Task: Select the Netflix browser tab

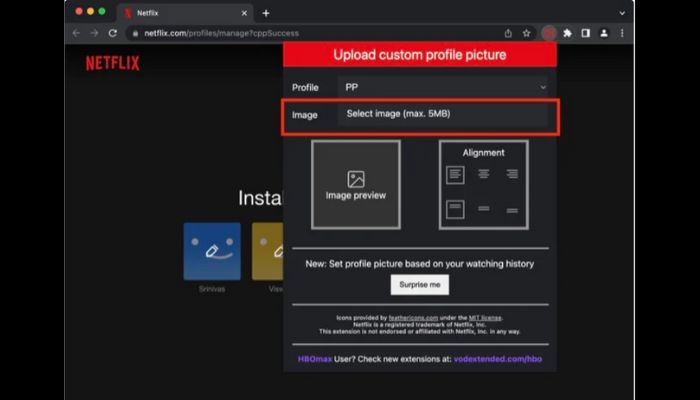Action: pyautogui.click(x=185, y=13)
